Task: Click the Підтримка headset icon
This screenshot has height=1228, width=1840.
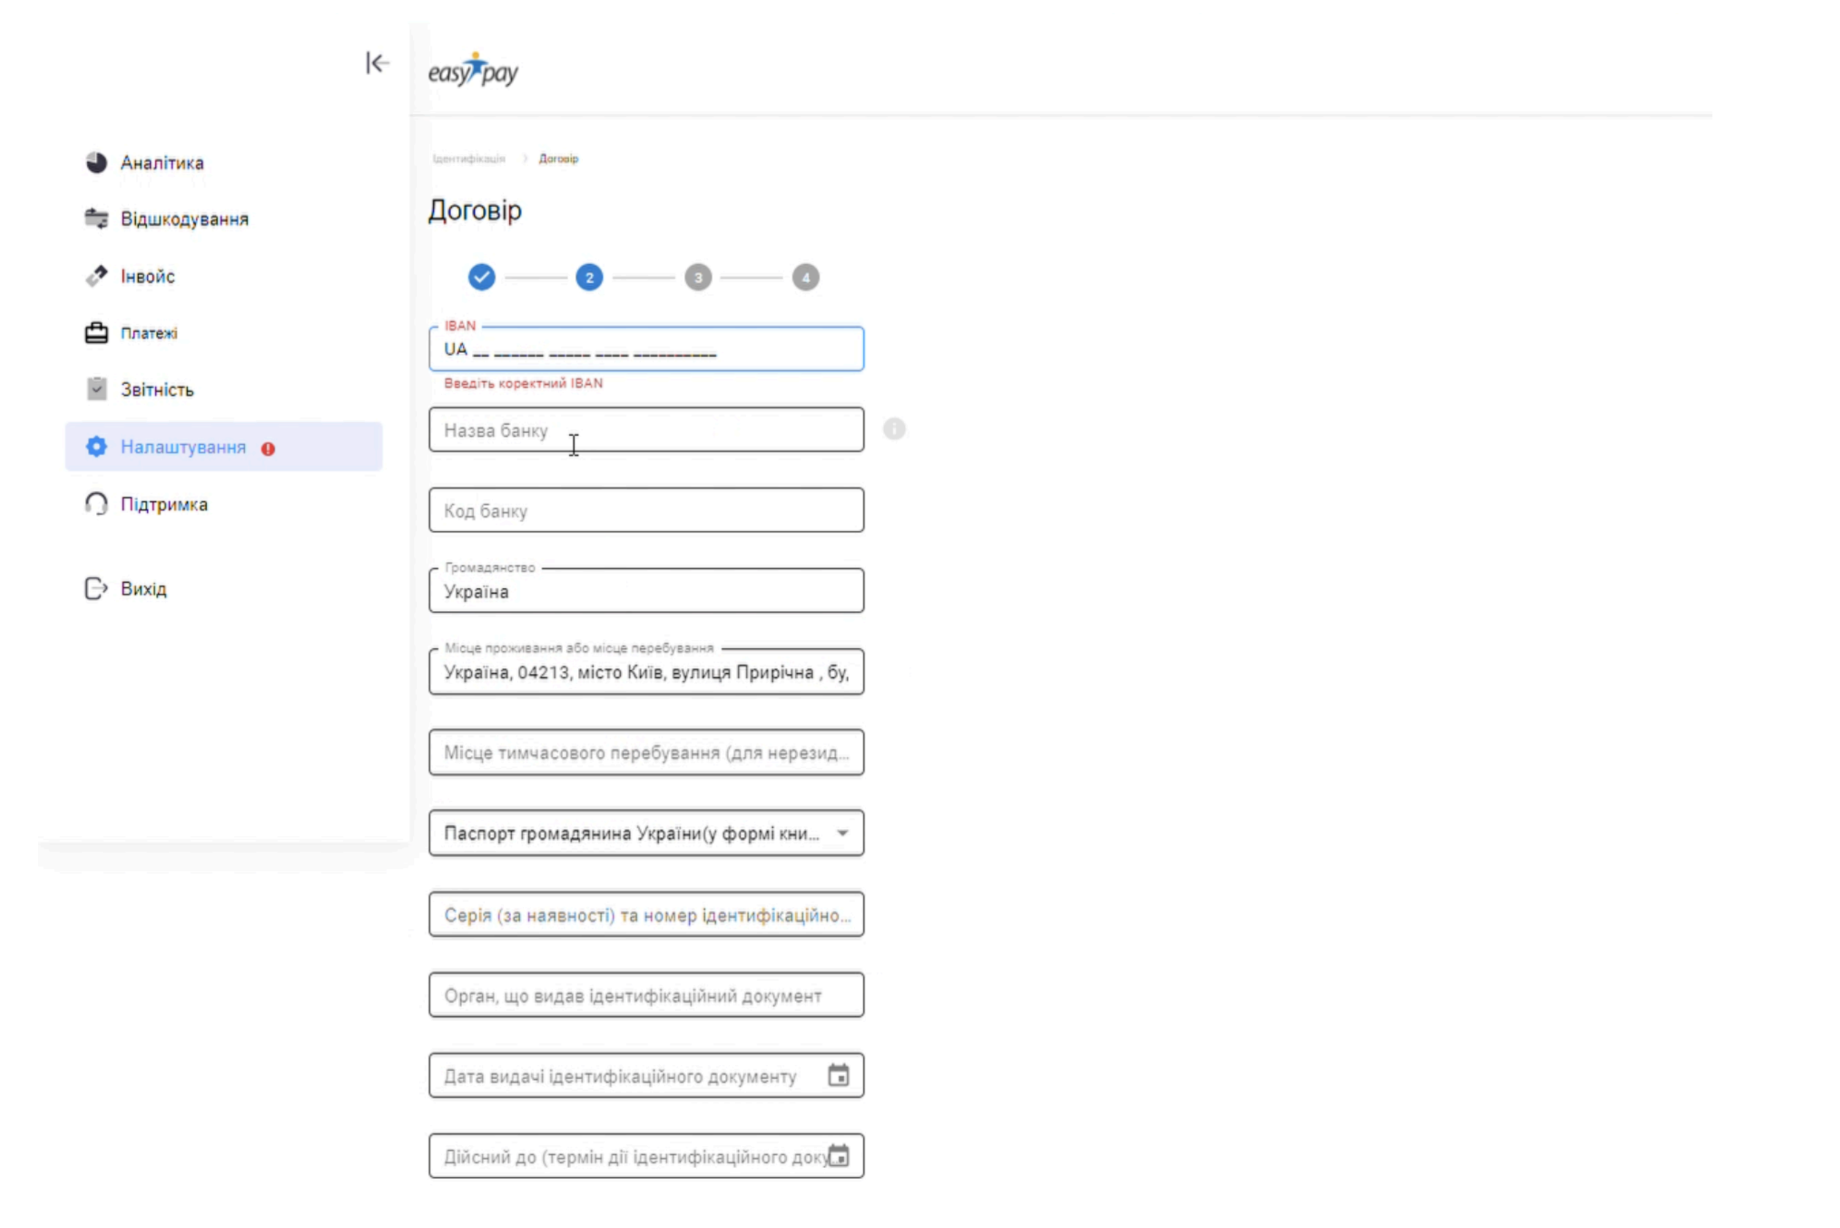Action: click(x=96, y=504)
